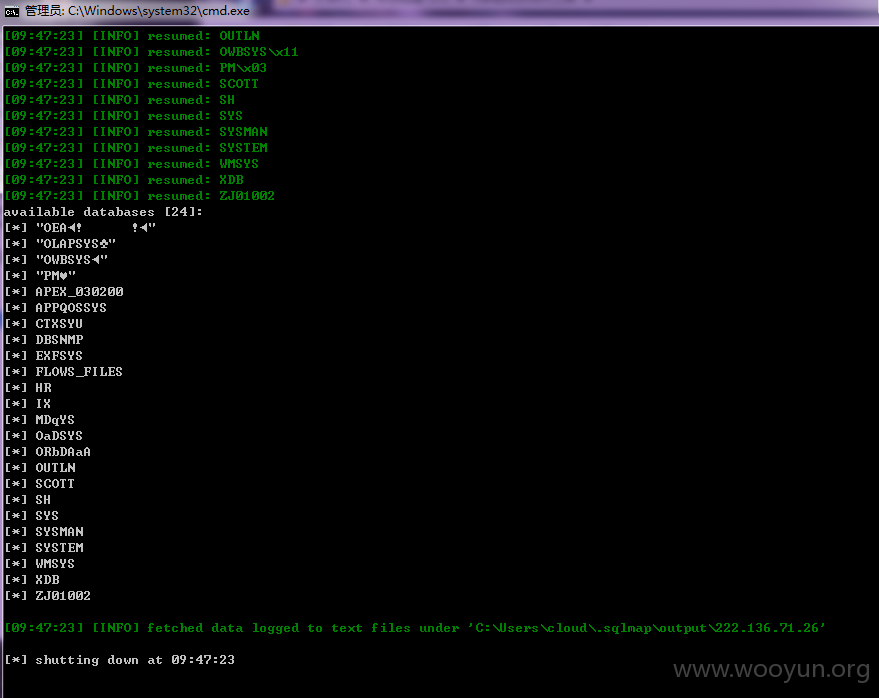Click the SCOTT entry in database list
This screenshot has height=698, width=879.
(39, 484)
